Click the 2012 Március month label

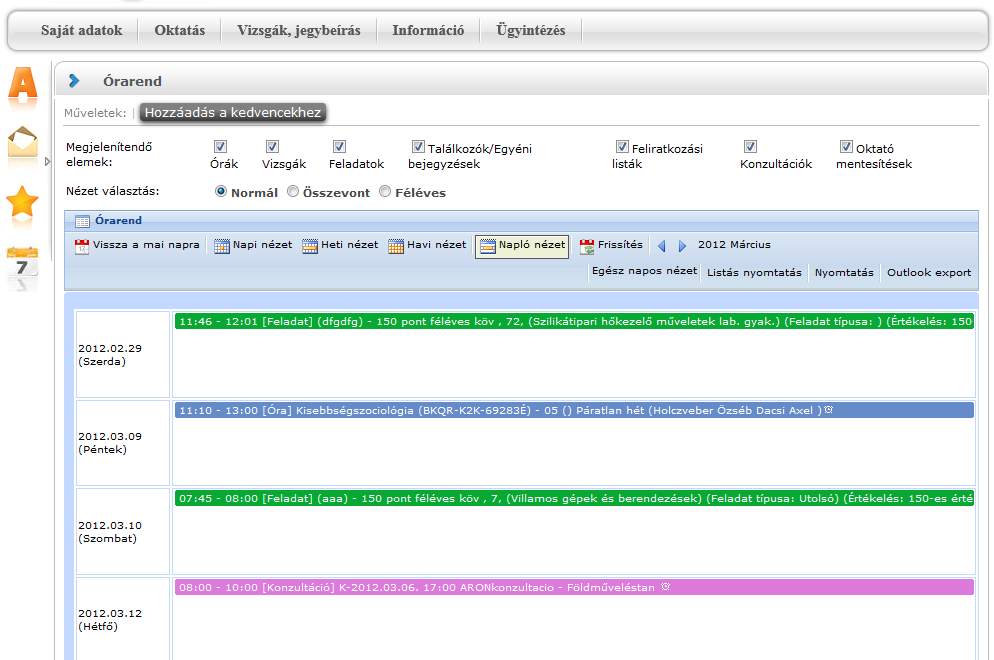click(734, 245)
